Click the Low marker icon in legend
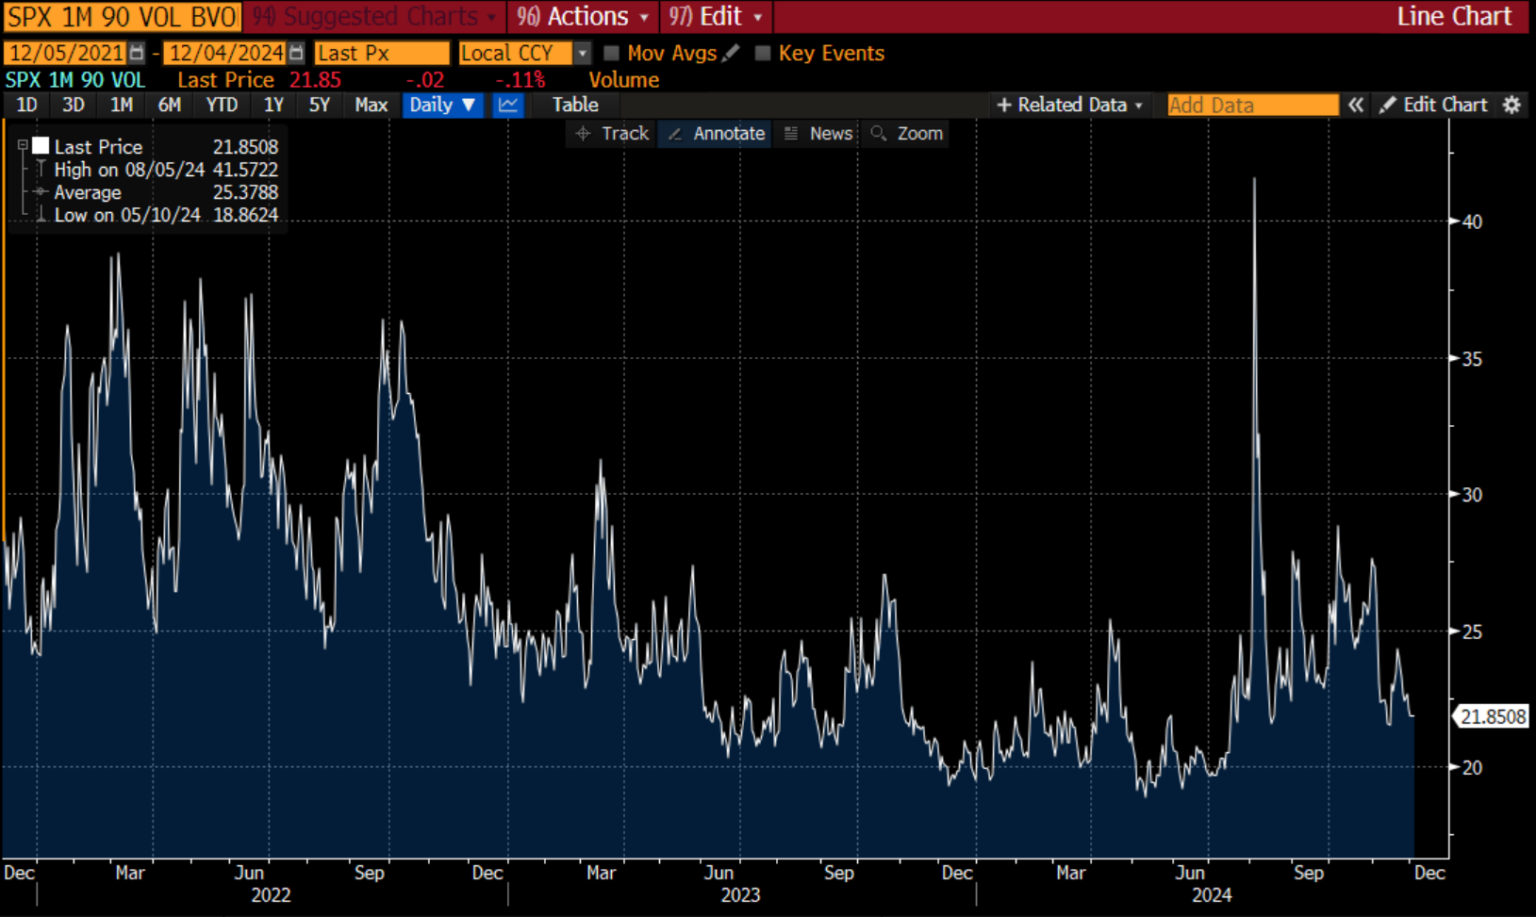 tap(41, 215)
